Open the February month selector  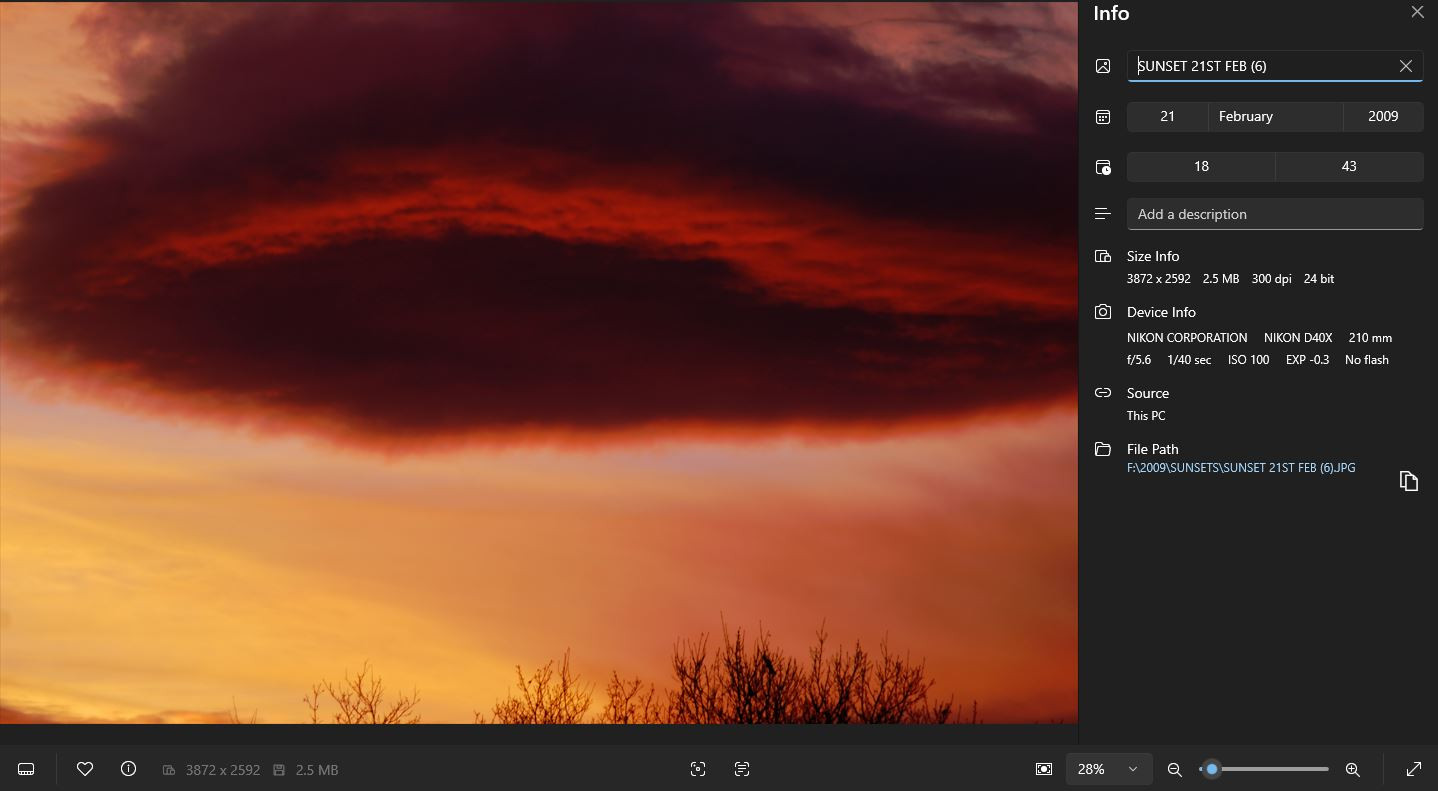(x=1274, y=116)
